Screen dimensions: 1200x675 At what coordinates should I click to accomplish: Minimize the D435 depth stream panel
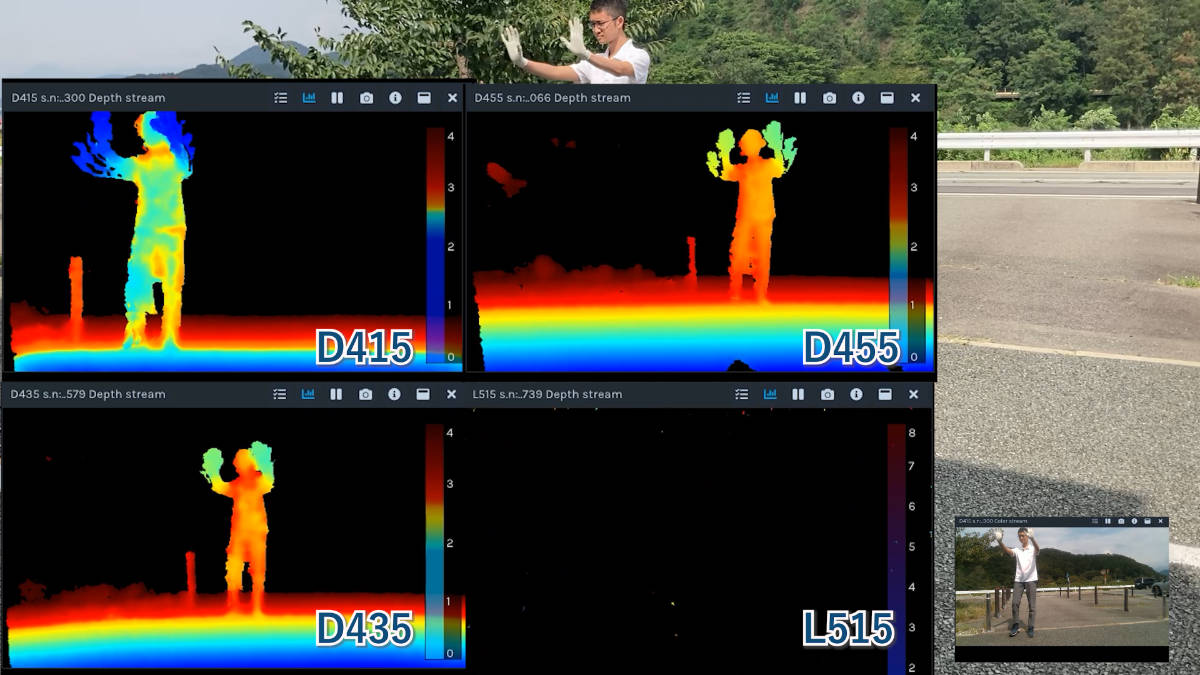coord(423,394)
